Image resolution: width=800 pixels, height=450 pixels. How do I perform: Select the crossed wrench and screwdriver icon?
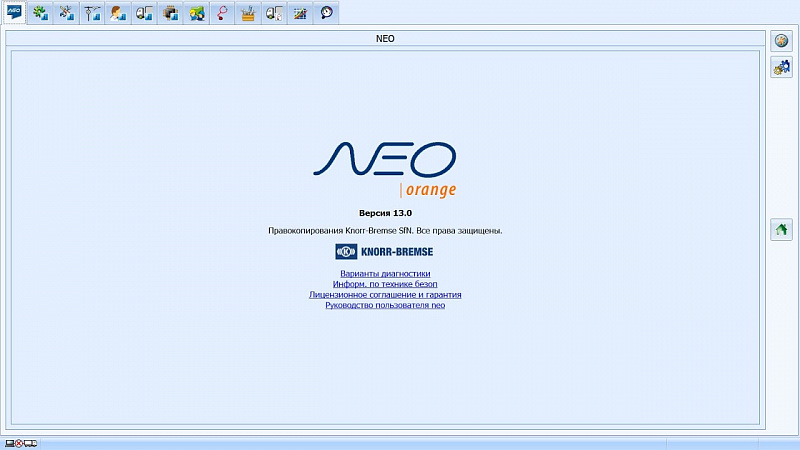66,12
